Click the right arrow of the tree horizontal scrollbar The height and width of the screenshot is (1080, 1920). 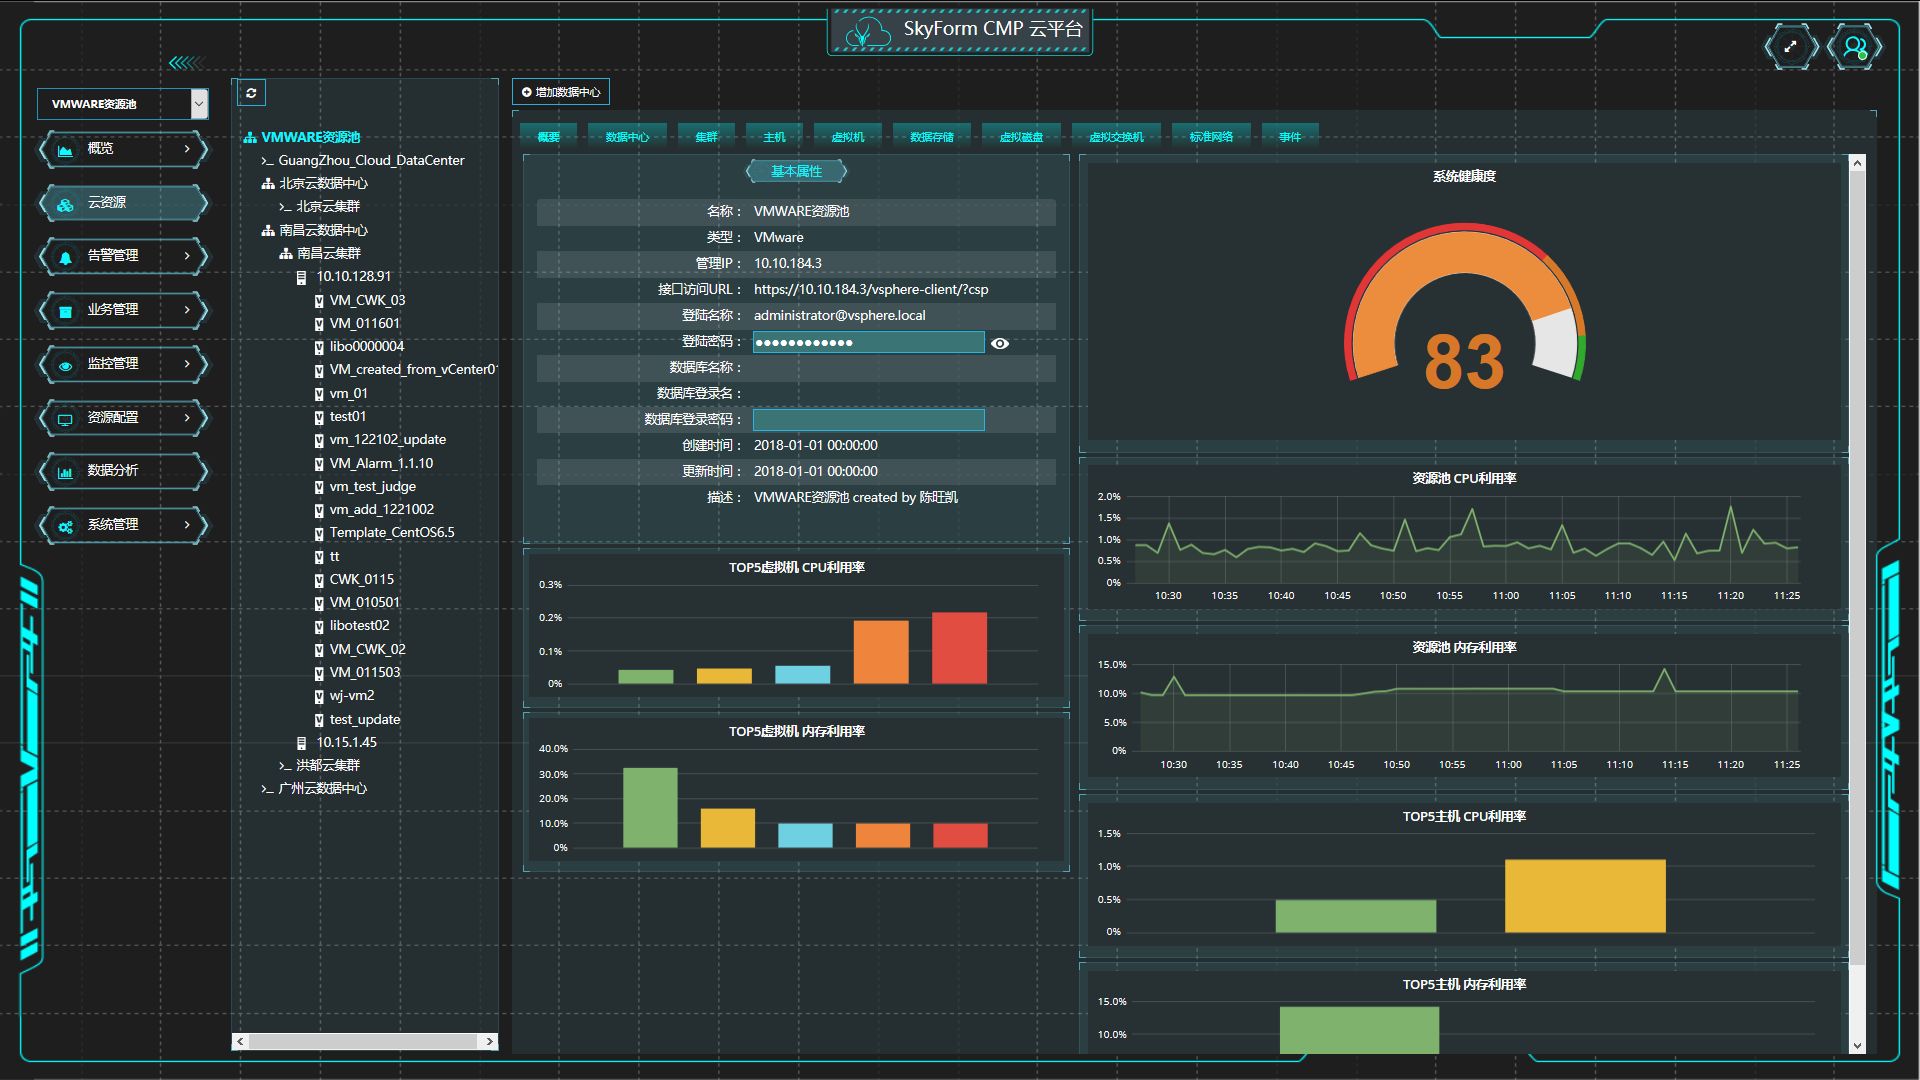click(489, 1042)
